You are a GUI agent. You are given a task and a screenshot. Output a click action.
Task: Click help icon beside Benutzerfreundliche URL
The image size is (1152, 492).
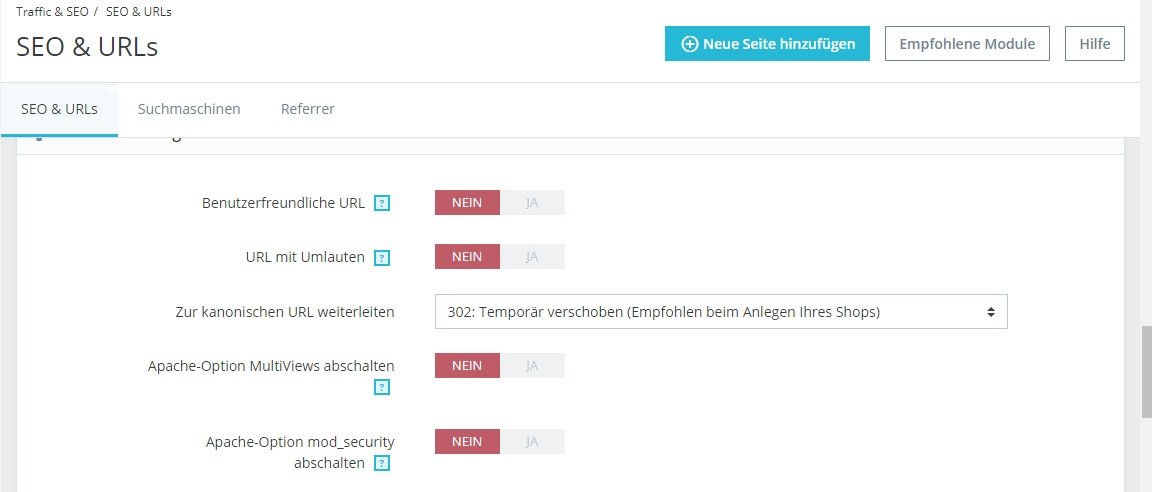click(382, 204)
